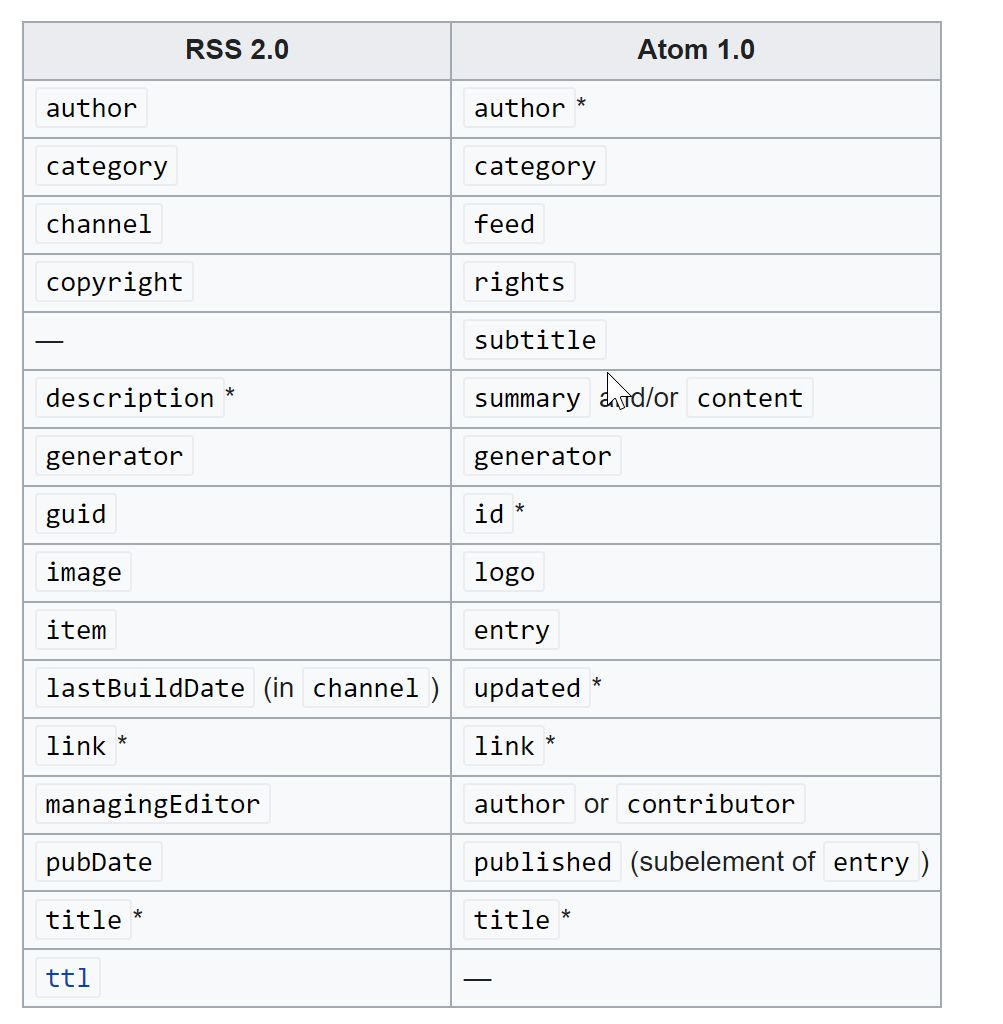This screenshot has height=1024, width=1003.
Task: Click the contributor code element
Action: (x=710, y=804)
